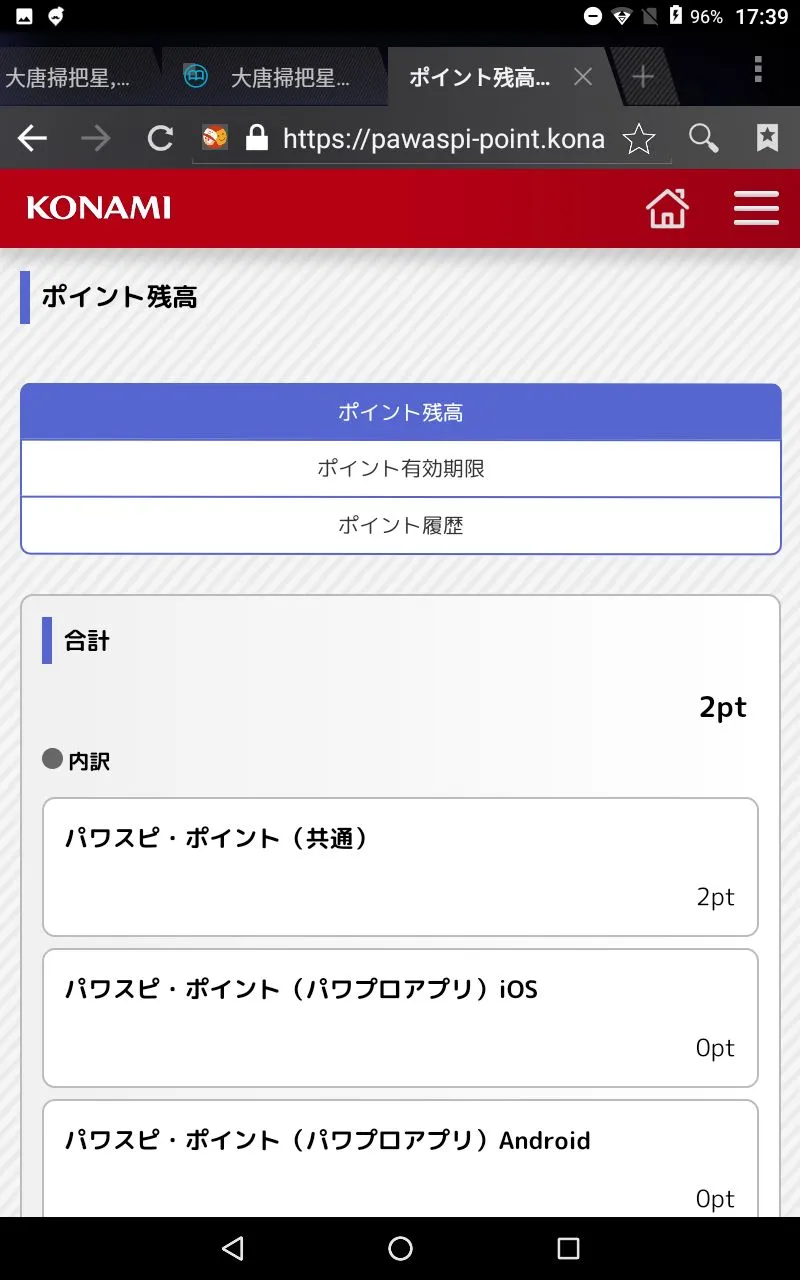Click the KONAMI logo
800x1280 pixels.
98,208
